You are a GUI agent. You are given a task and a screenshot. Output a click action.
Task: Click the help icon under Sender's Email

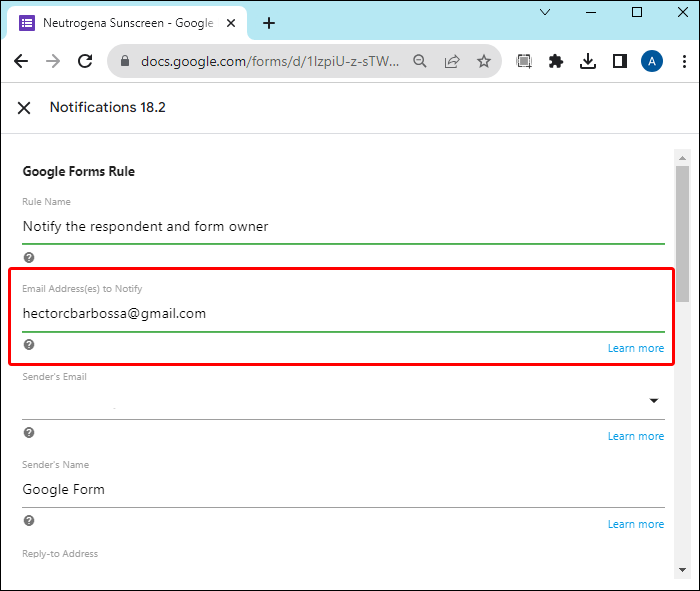coord(29,433)
